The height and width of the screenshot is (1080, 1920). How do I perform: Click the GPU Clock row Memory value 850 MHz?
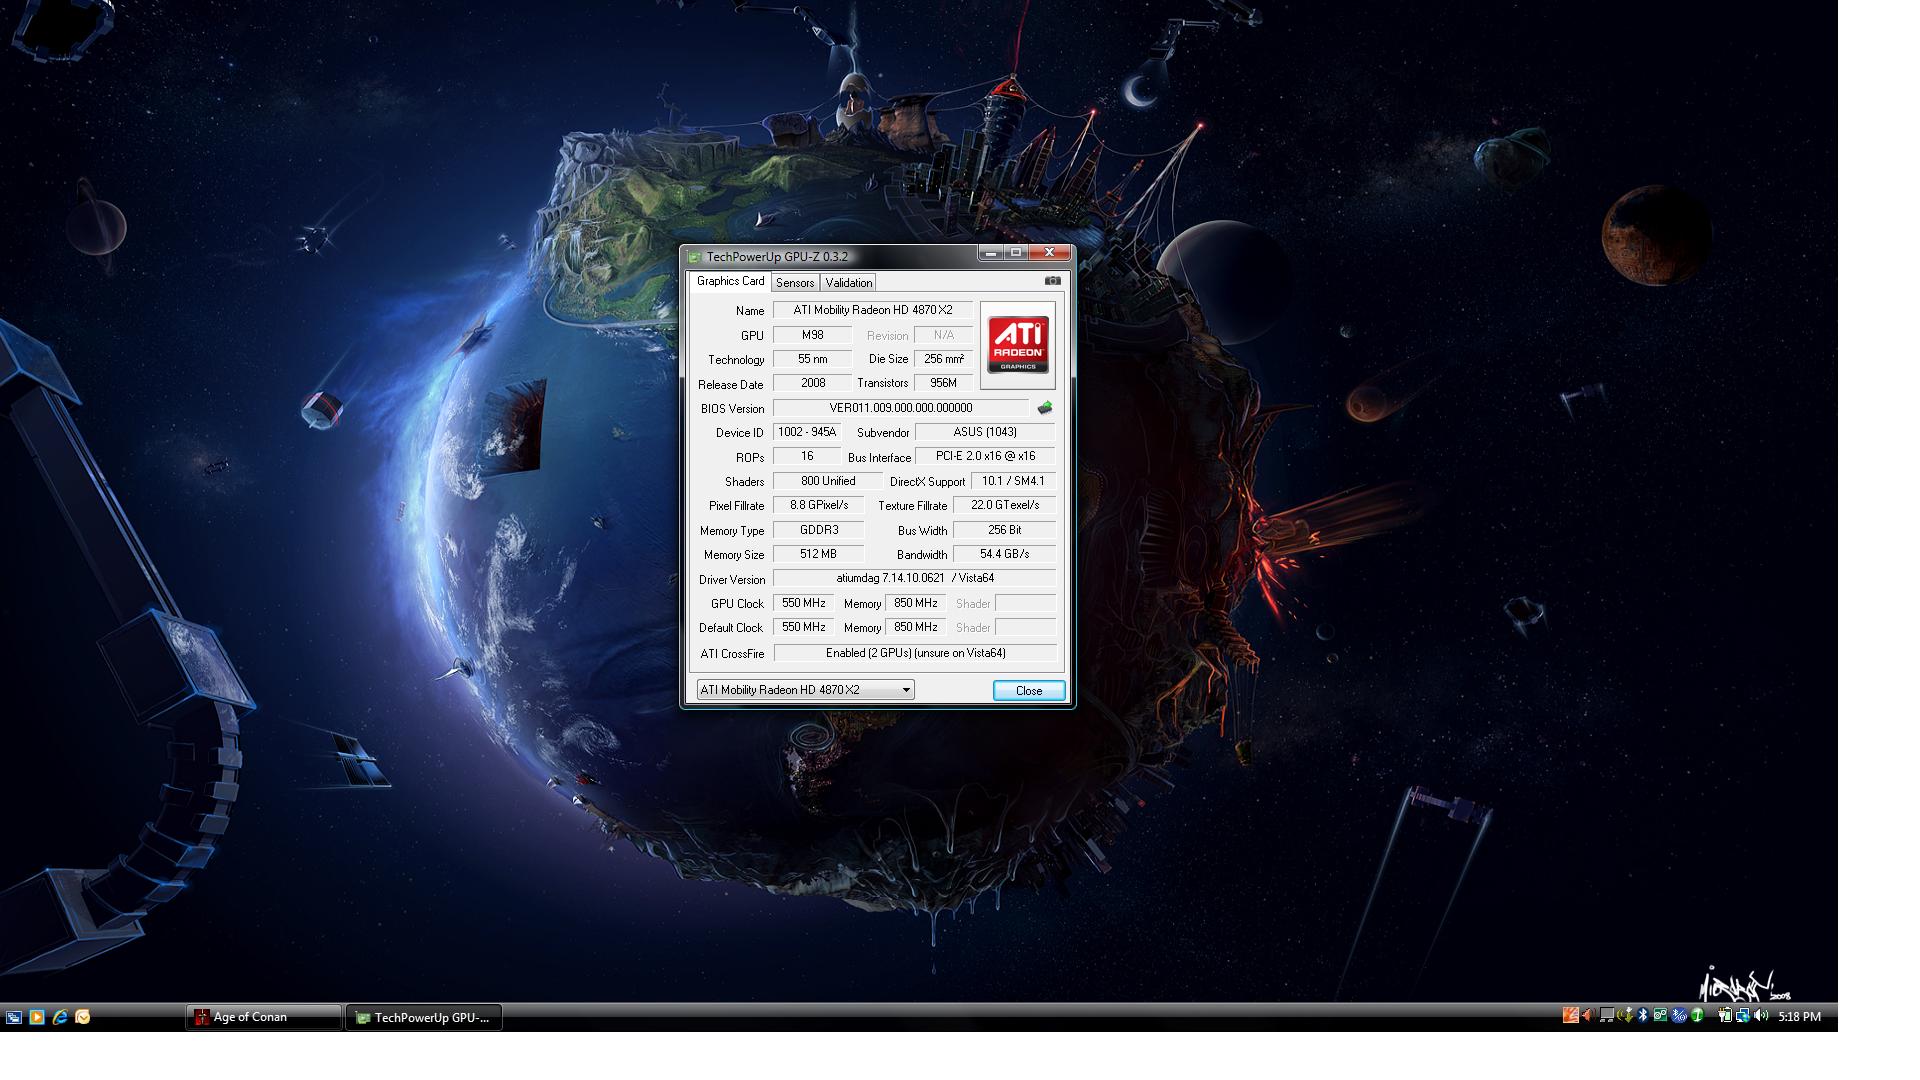[916, 603]
